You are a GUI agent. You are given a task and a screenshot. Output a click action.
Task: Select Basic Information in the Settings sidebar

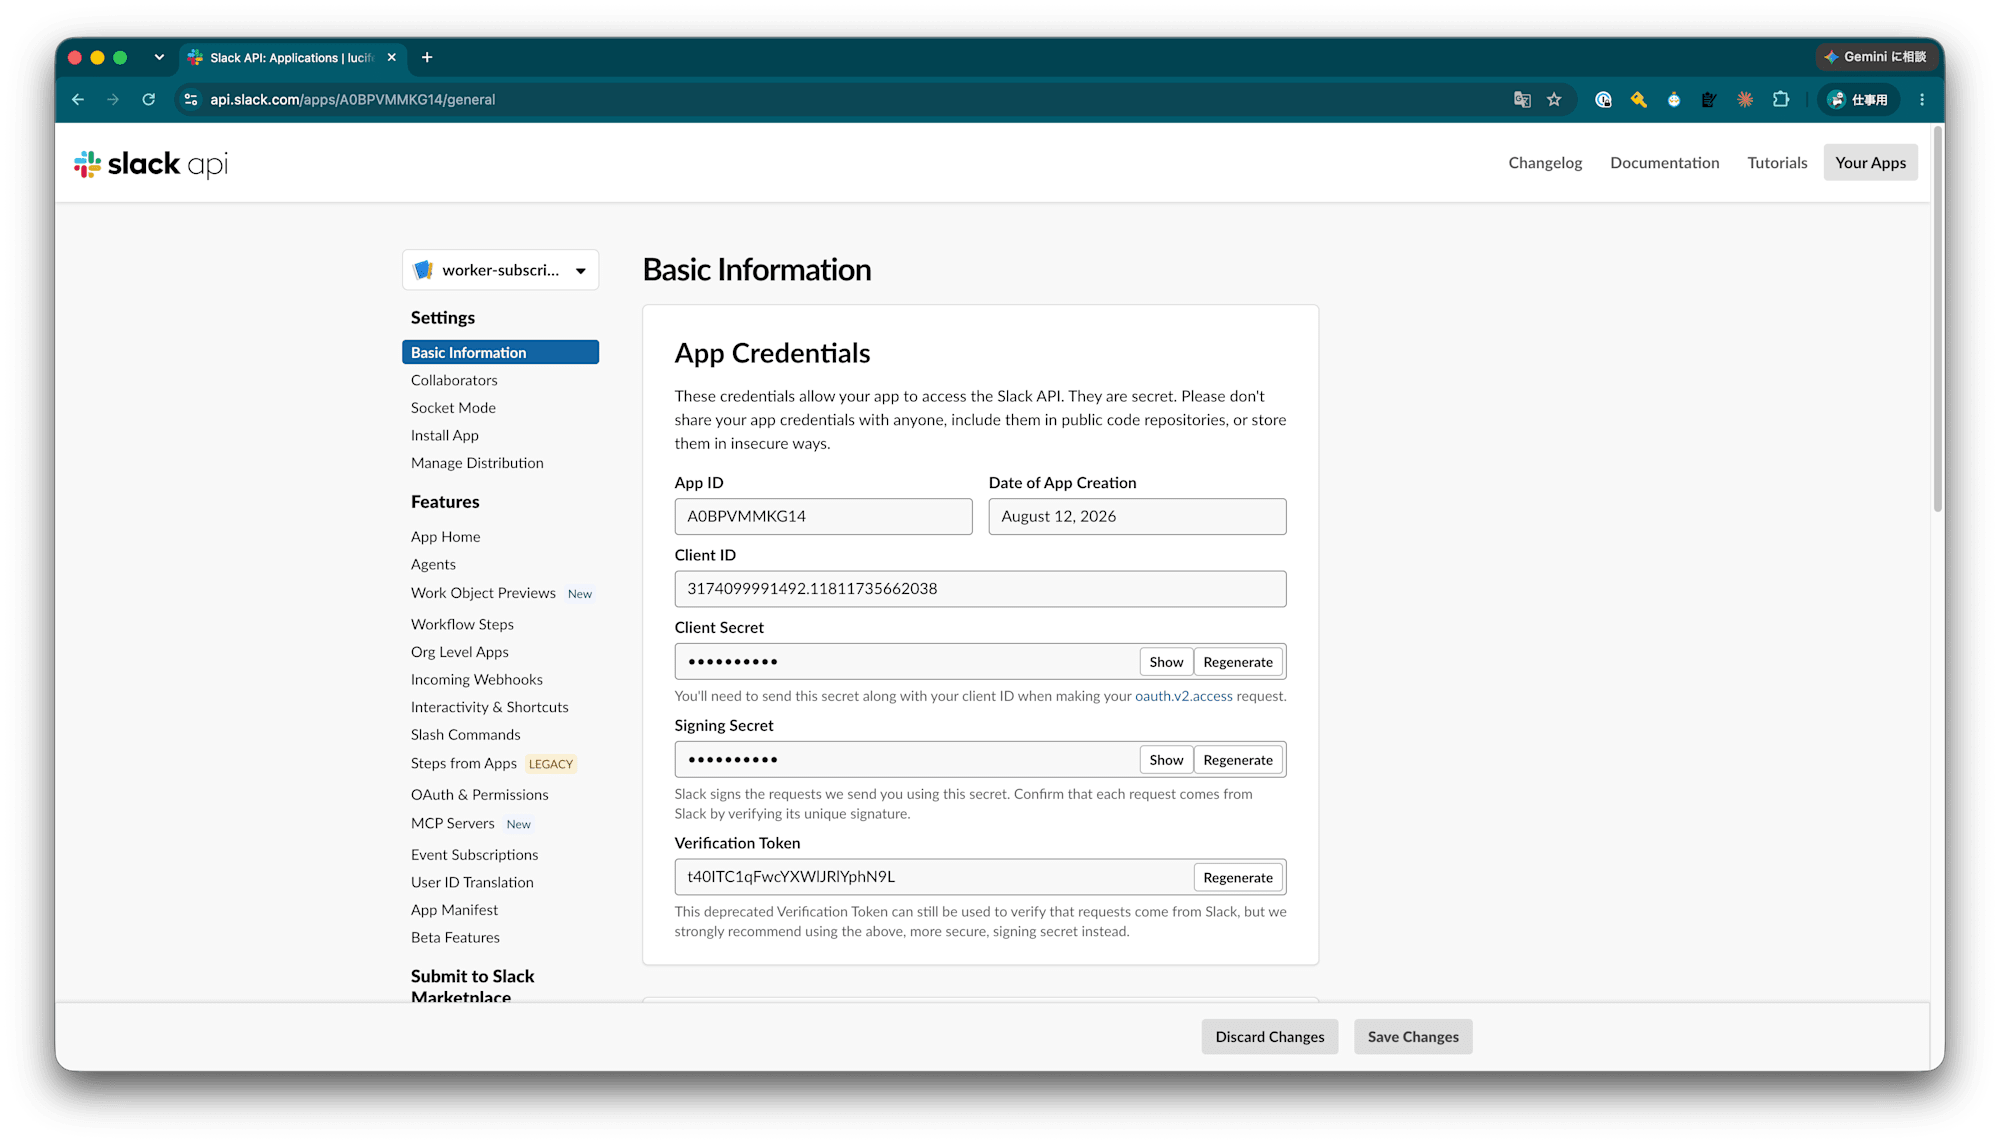point(500,353)
